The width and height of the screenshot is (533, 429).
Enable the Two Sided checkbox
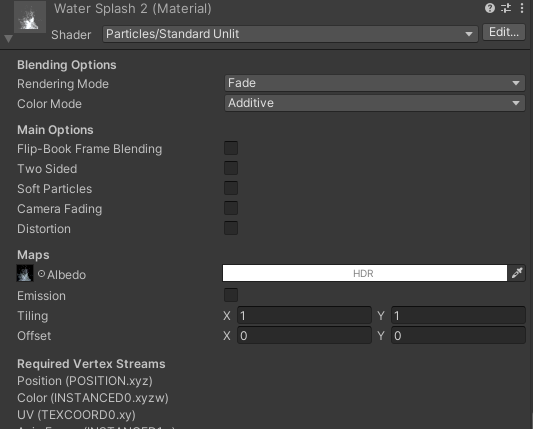tap(231, 168)
